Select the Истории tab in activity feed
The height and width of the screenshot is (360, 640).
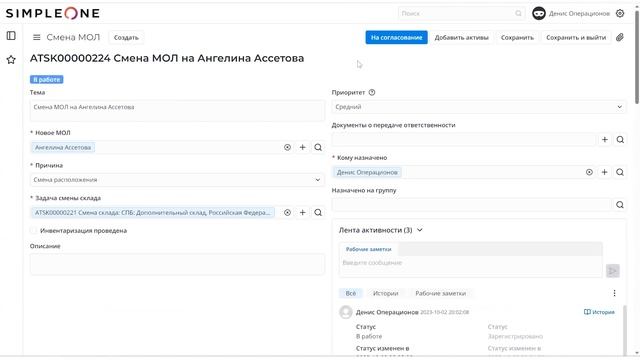pos(385,293)
